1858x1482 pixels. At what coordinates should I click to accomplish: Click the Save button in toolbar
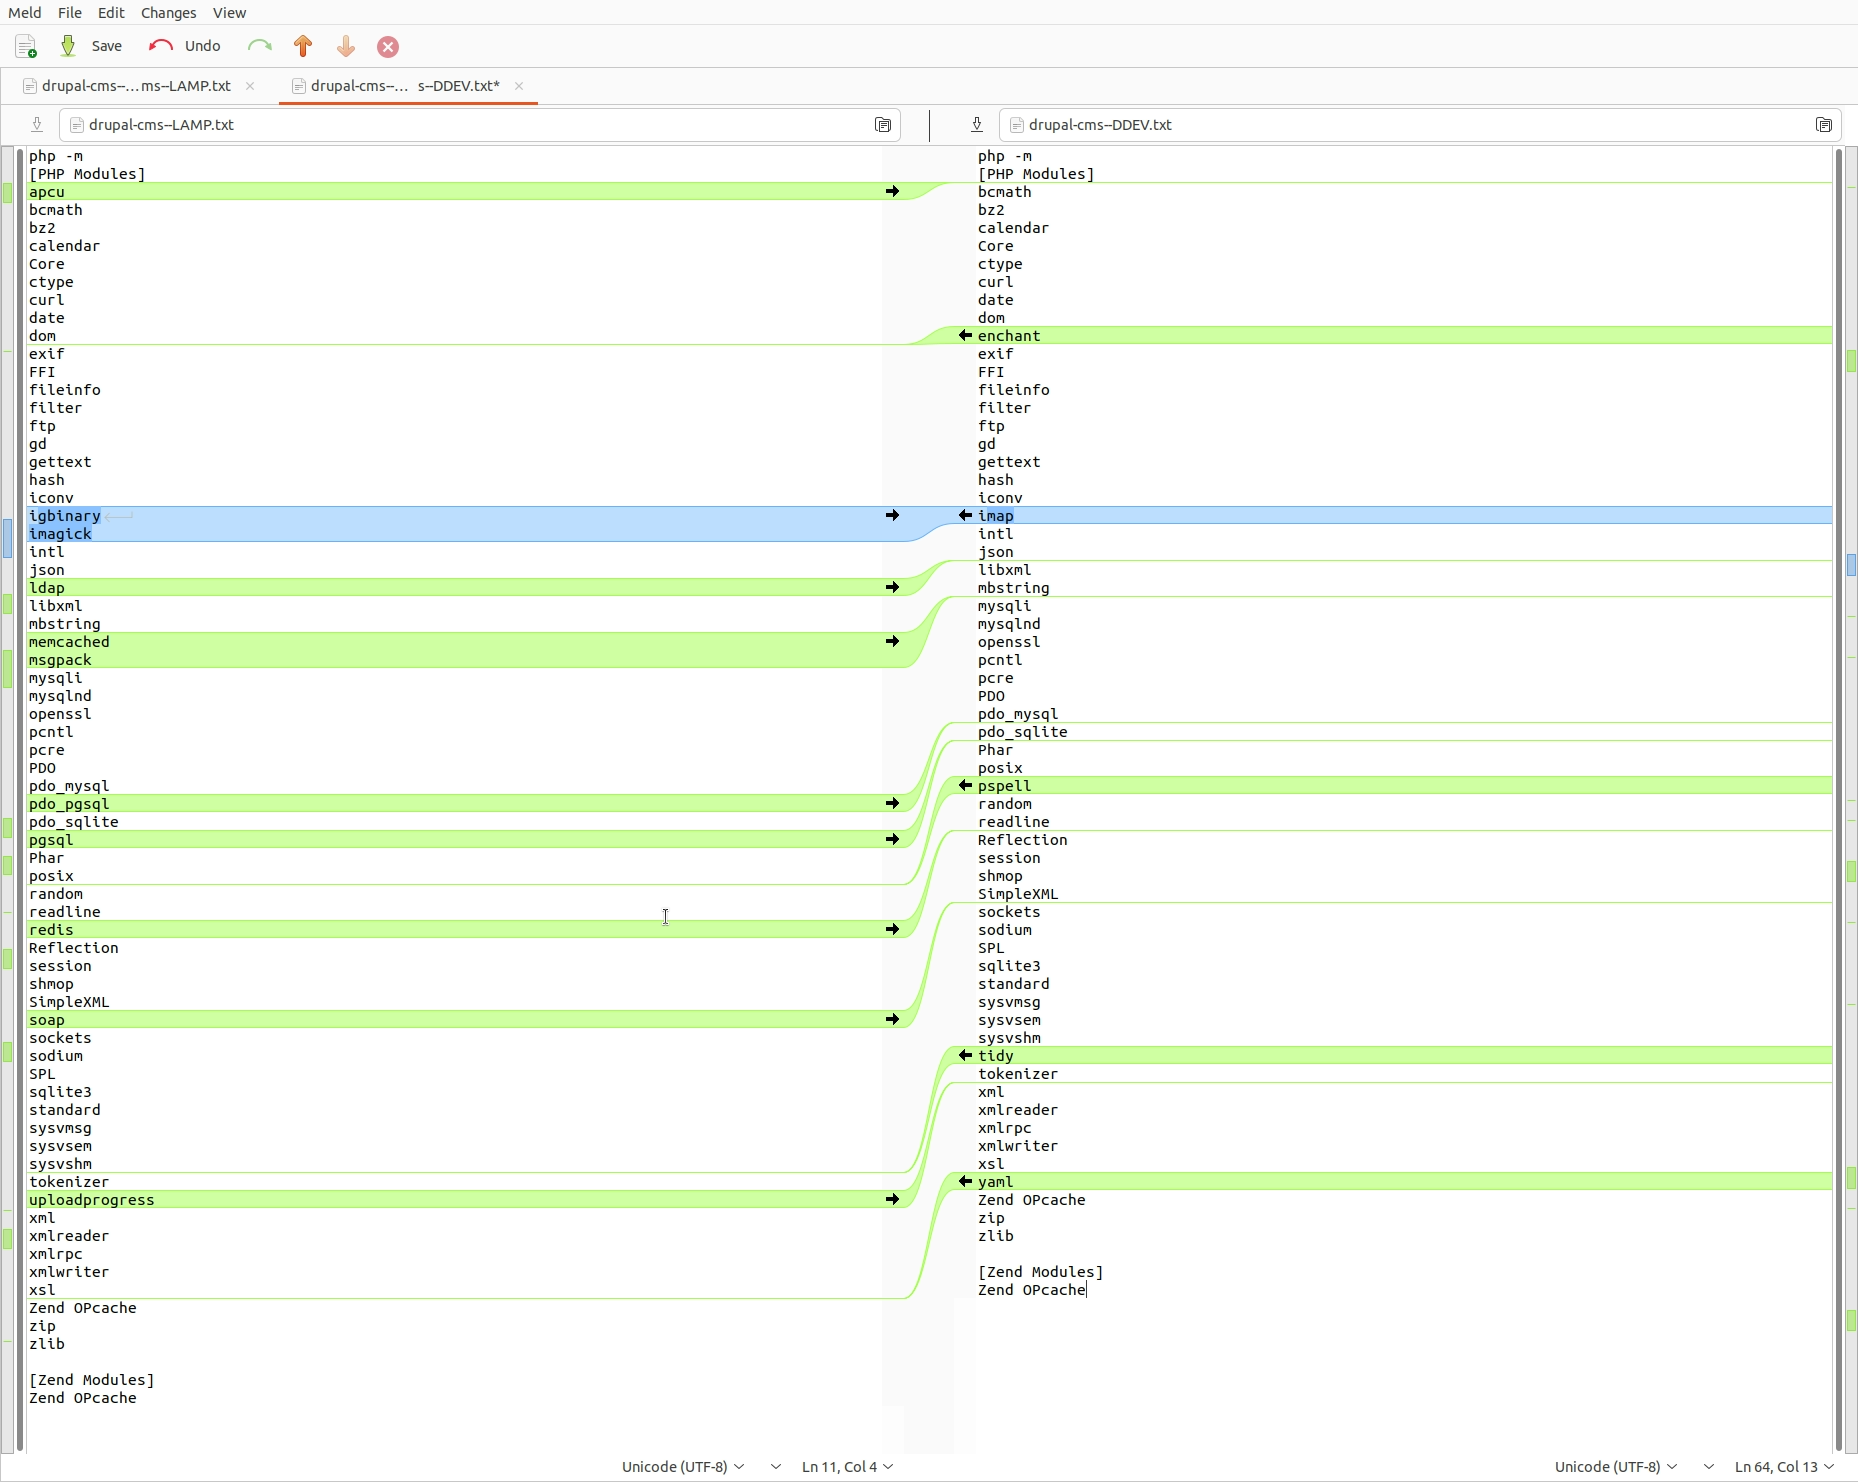coord(92,47)
